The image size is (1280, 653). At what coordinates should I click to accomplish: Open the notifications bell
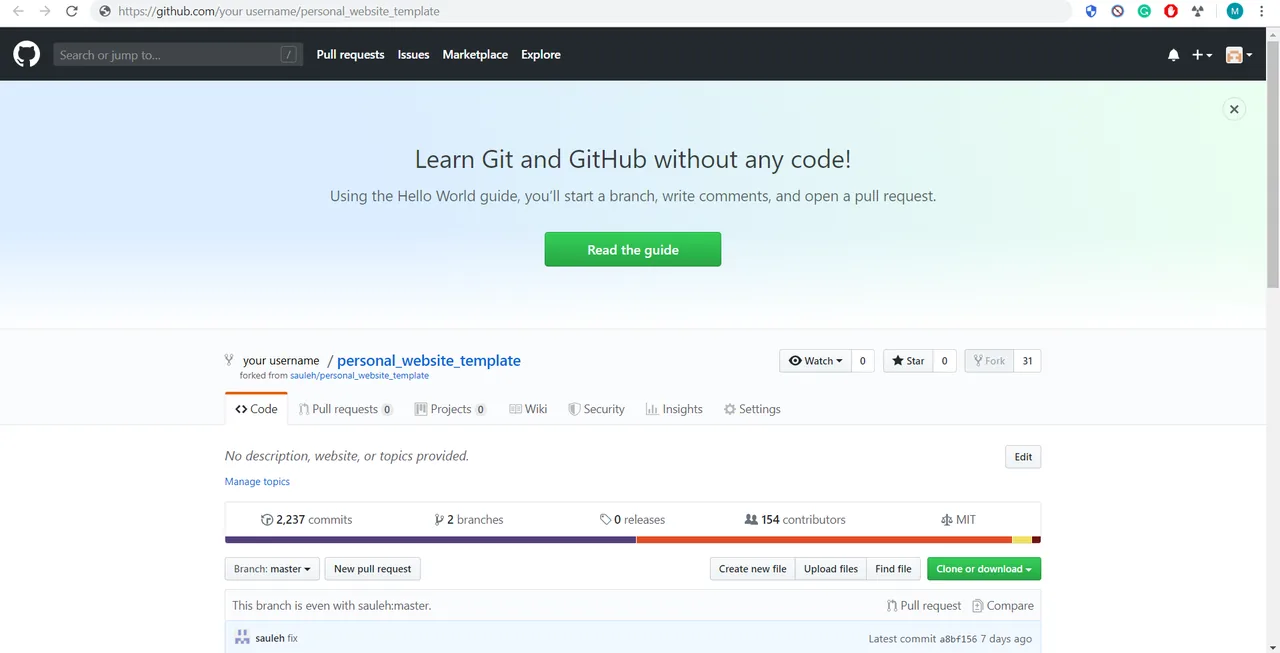coord(1173,55)
